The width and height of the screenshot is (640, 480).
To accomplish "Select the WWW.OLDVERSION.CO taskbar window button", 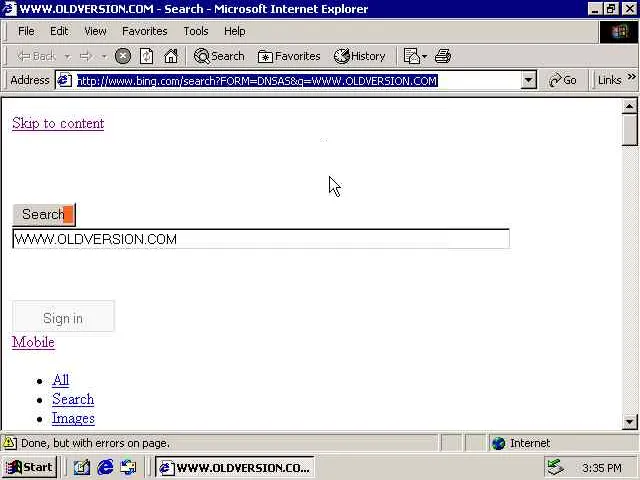I will coord(235,467).
